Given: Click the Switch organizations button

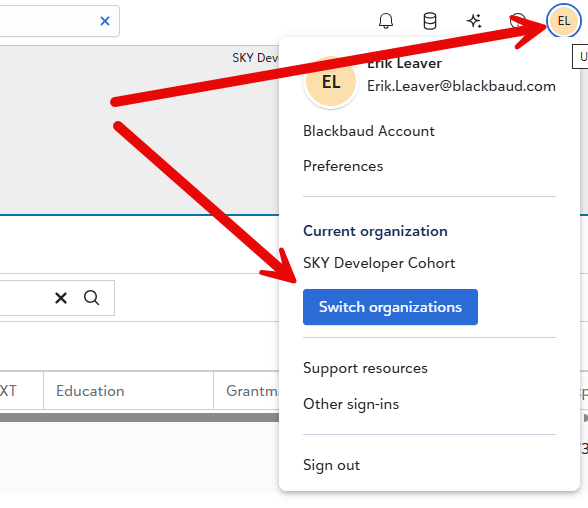Looking at the screenshot, I should tap(390, 307).
